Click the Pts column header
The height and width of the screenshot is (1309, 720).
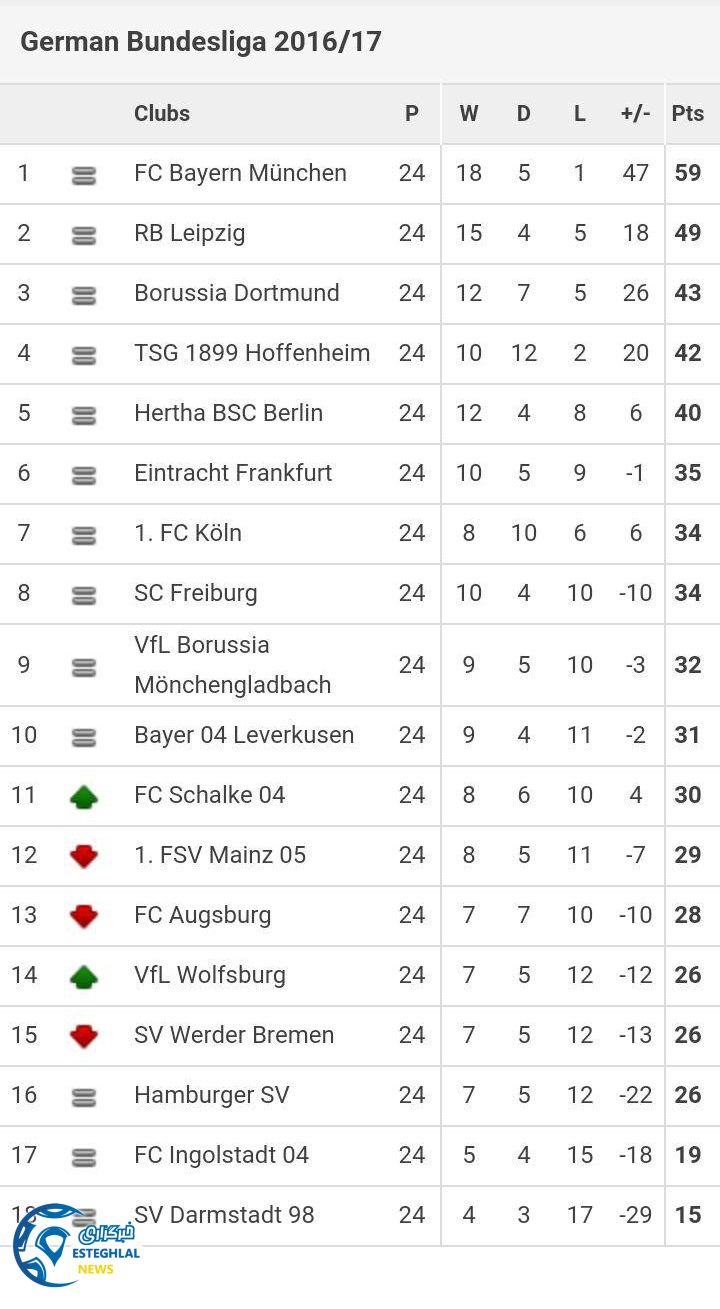click(687, 113)
